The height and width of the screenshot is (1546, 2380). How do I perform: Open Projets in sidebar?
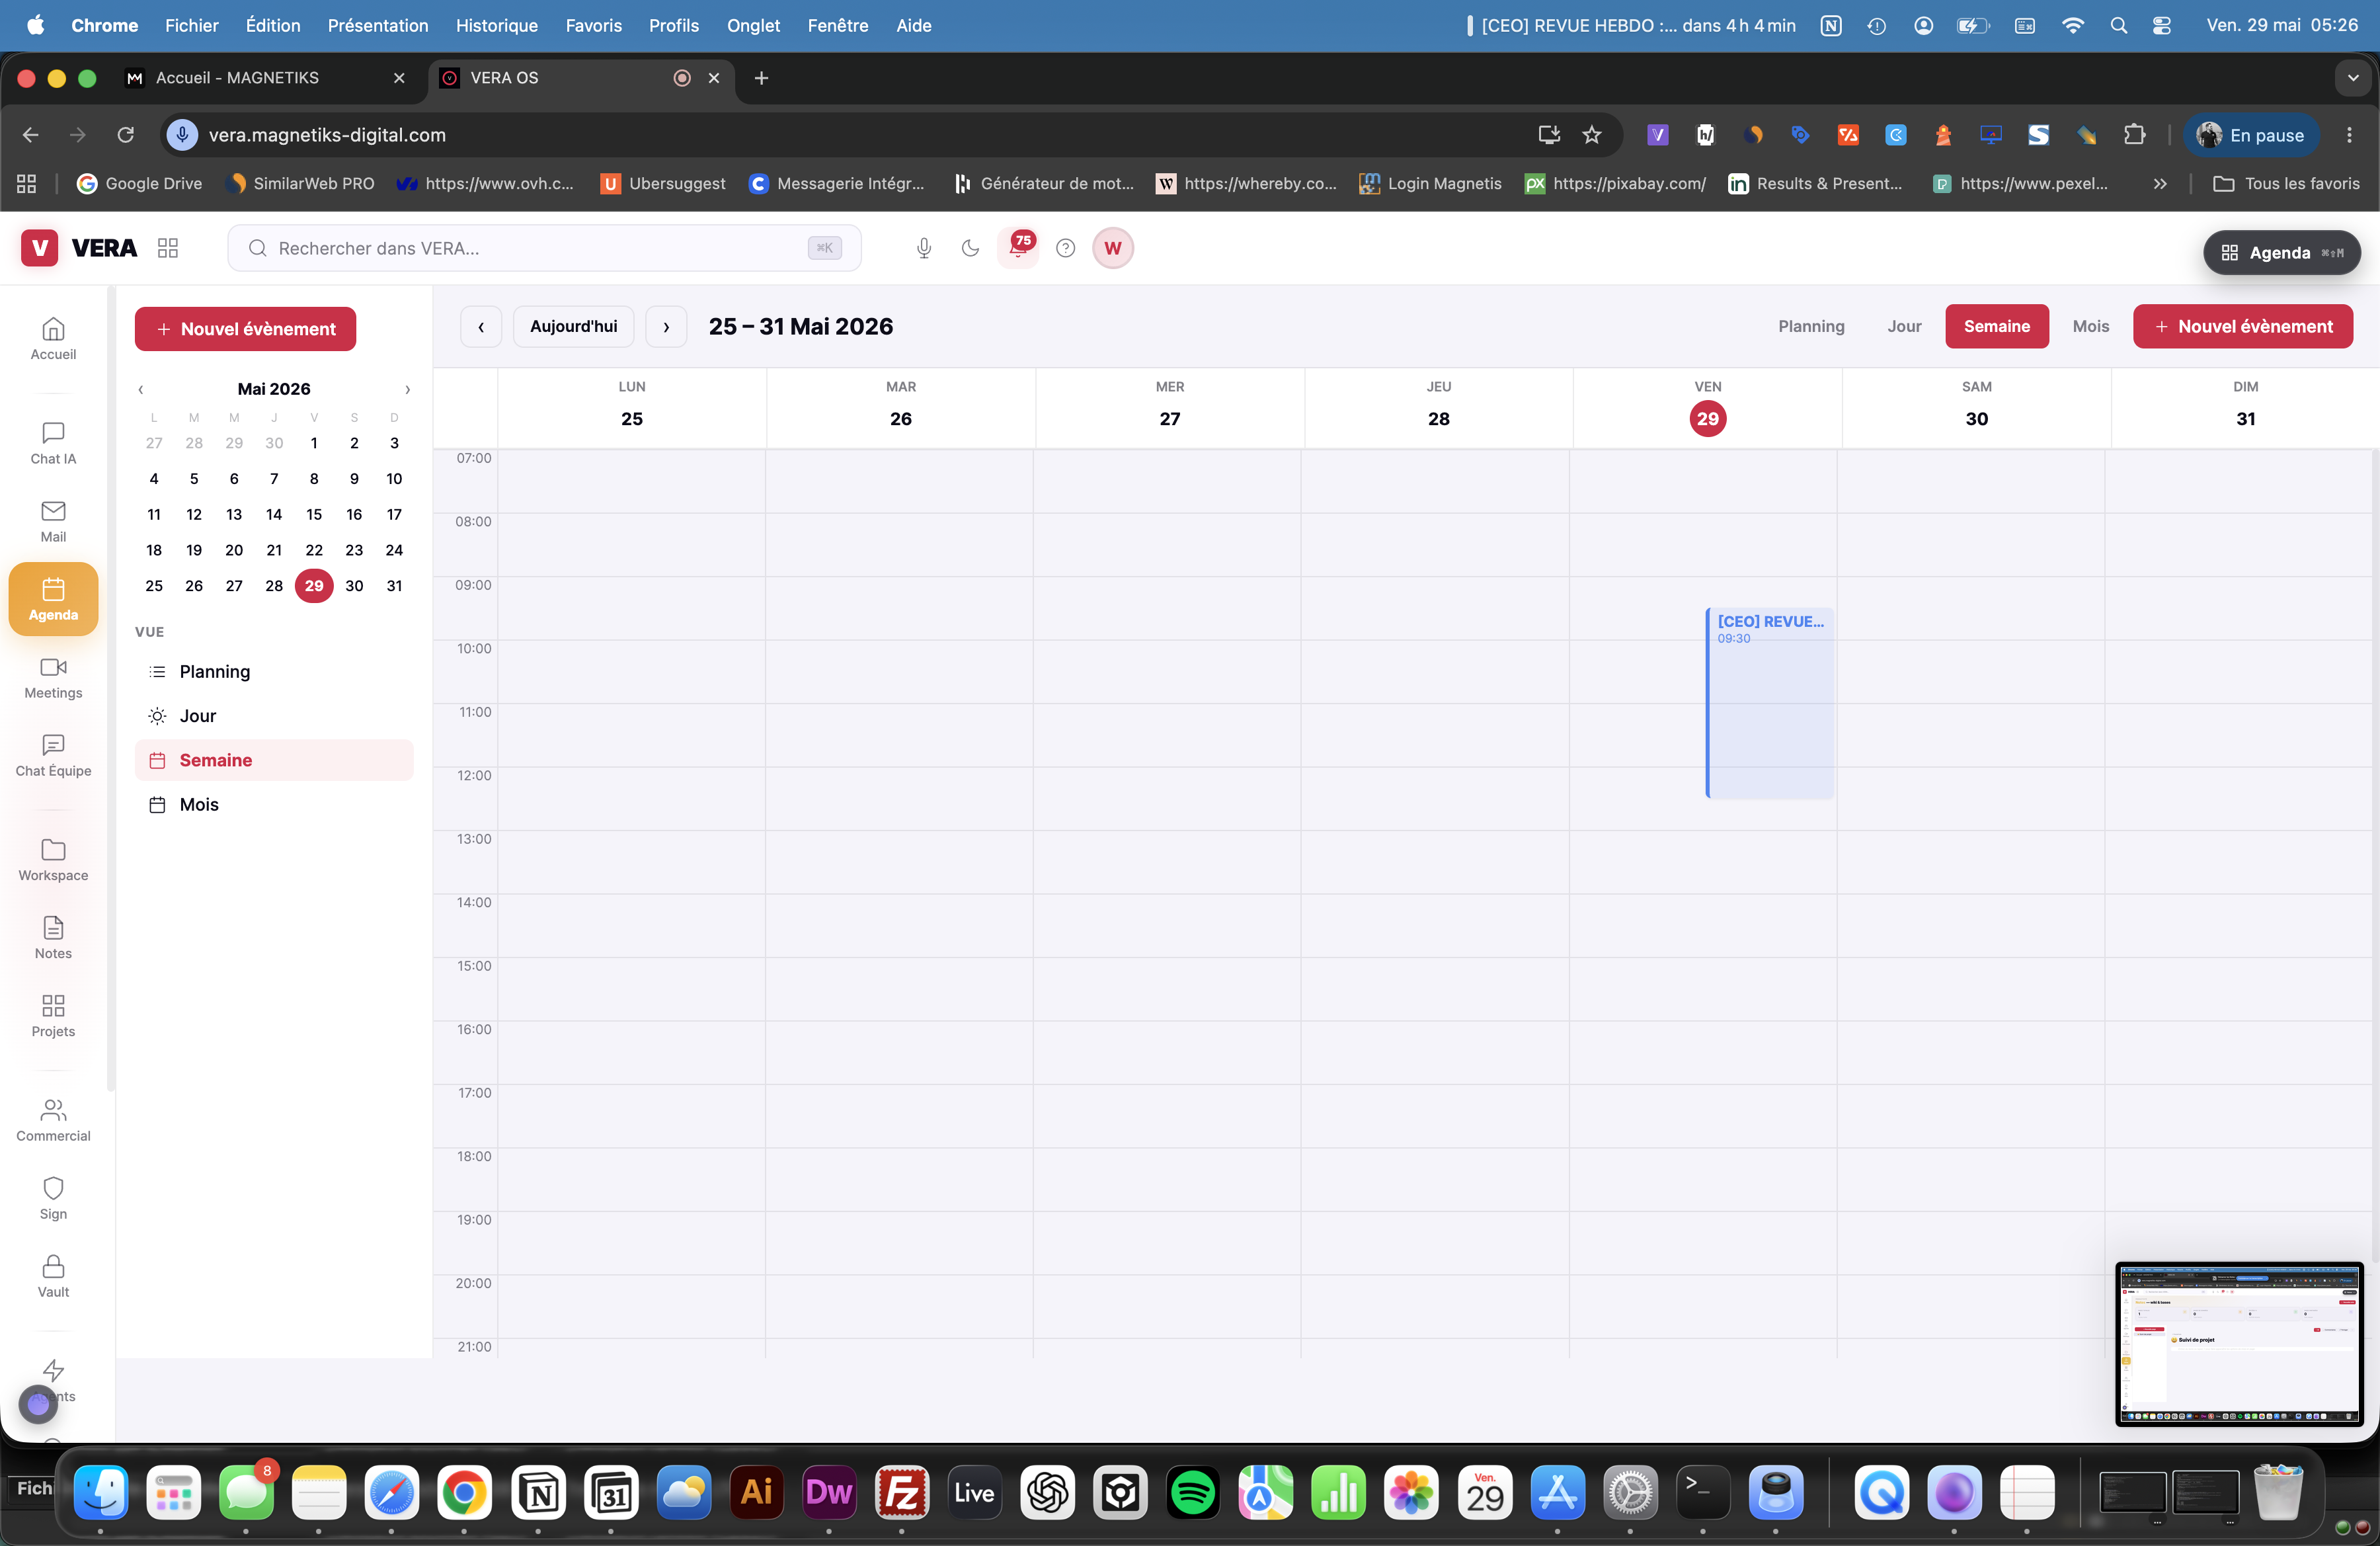(x=53, y=1016)
